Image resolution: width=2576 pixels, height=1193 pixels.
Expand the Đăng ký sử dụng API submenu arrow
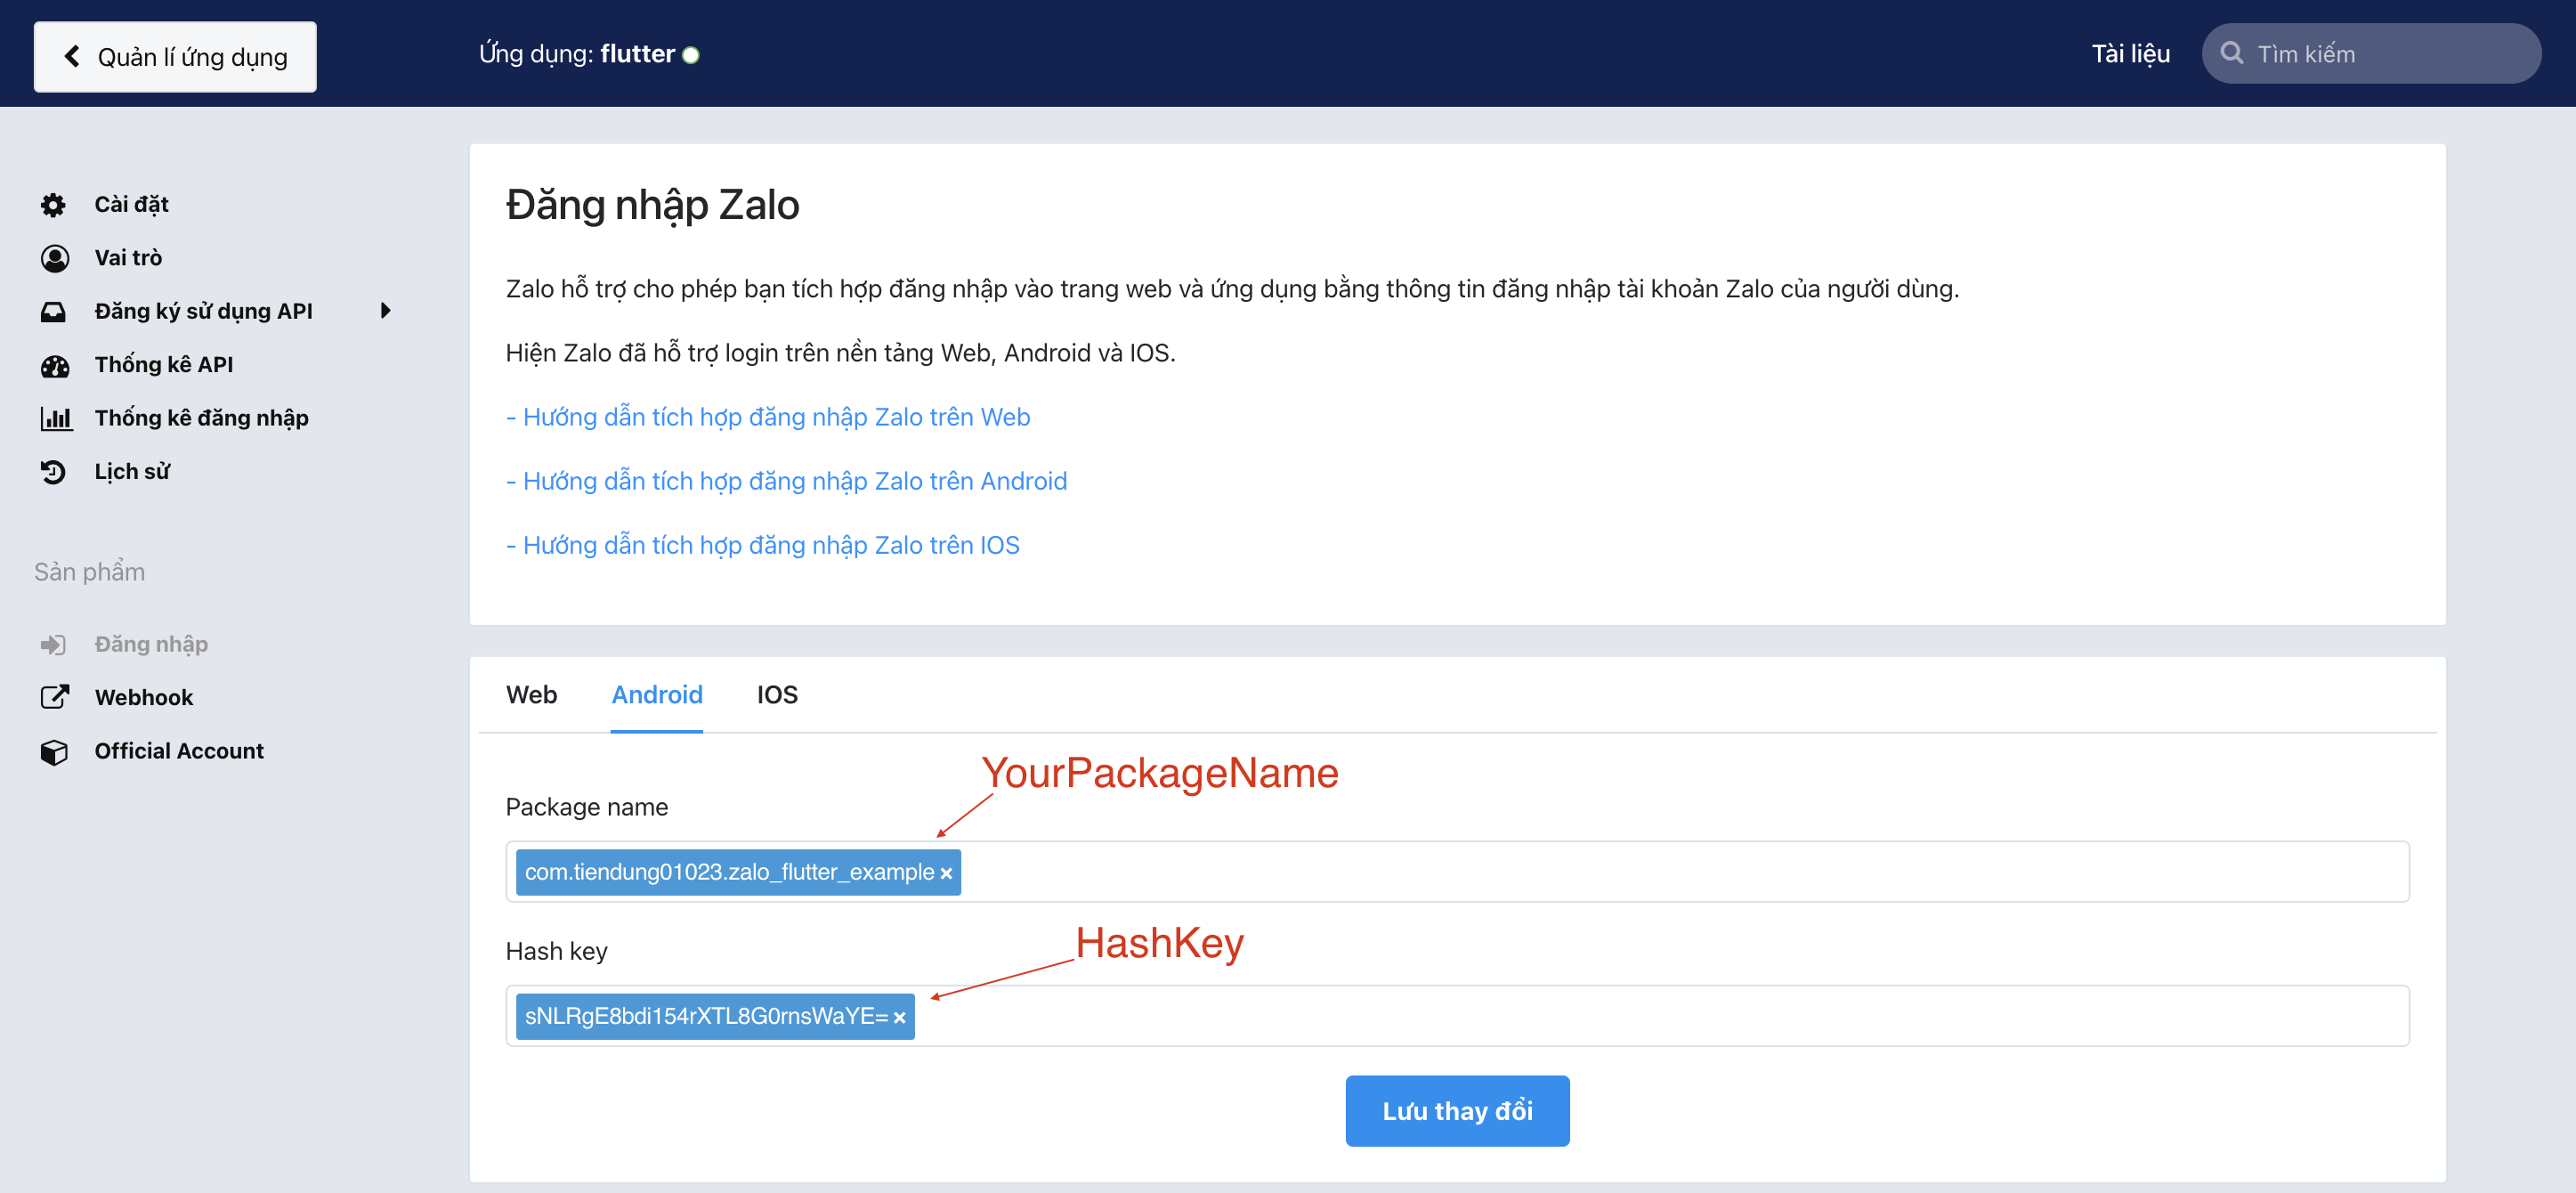(x=386, y=311)
